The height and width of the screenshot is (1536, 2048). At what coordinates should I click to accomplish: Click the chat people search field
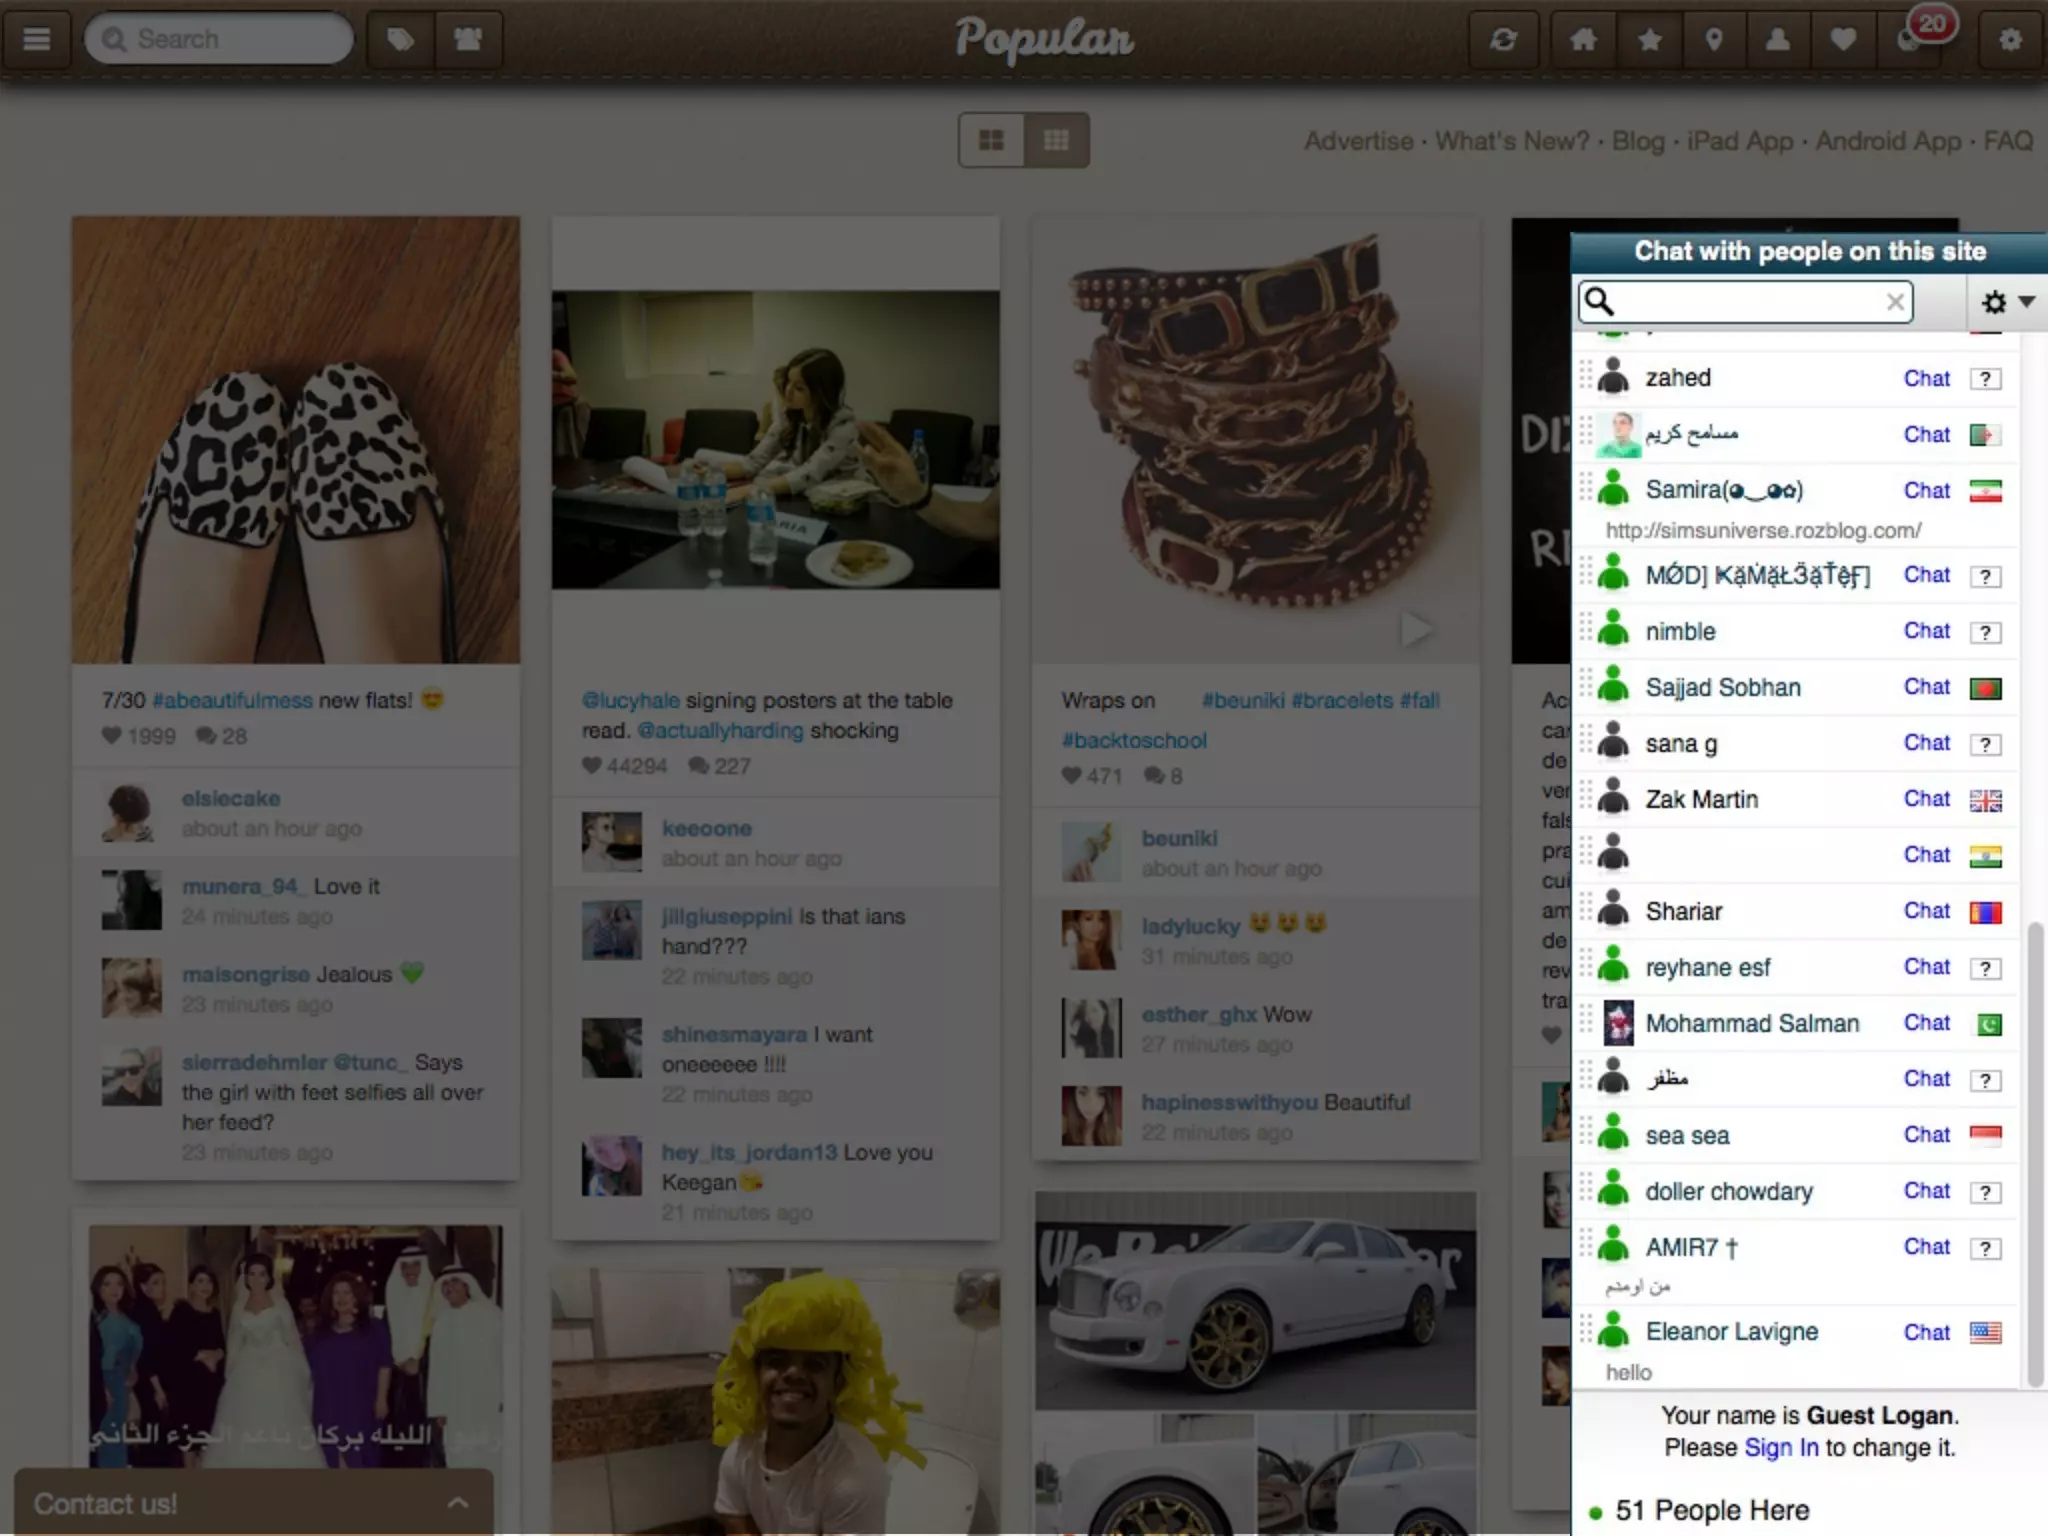(1745, 302)
